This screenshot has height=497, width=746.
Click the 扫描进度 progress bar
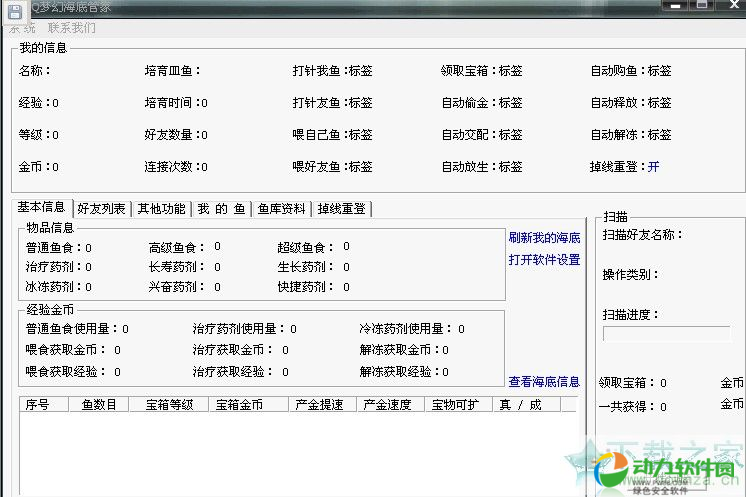tap(666, 334)
